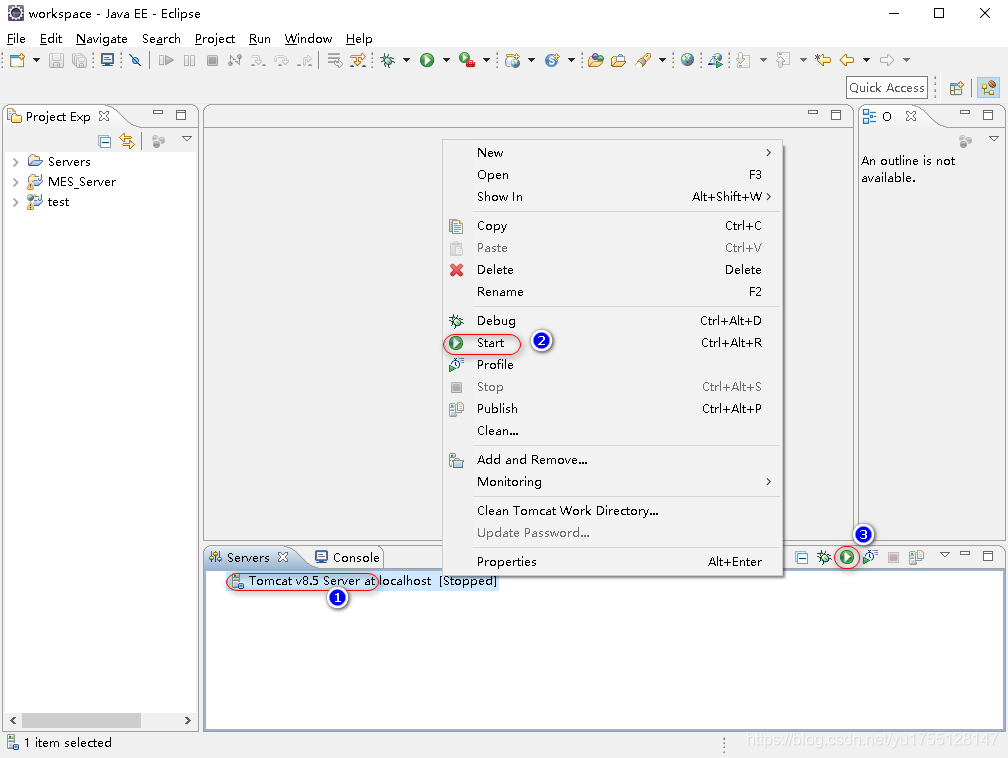The height and width of the screenshot is (758, 1008).
Task: Expand the MES_Server project node
Action: [x=15, y=182]
